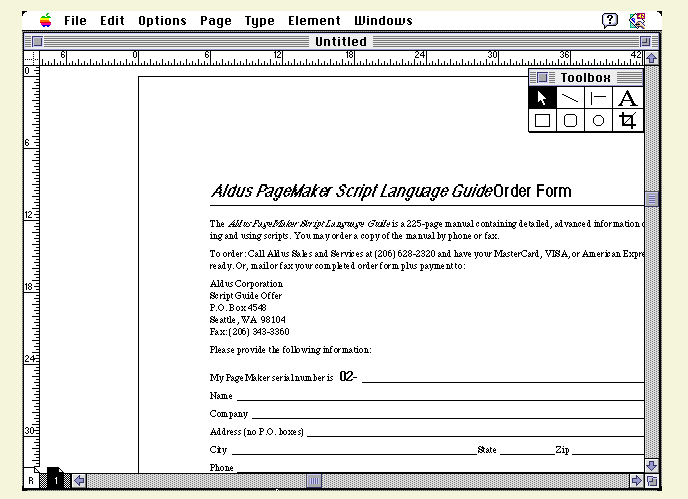Select the Pointer tool in Toolbox
688x499 pixels.
click(x=542, y=98)
